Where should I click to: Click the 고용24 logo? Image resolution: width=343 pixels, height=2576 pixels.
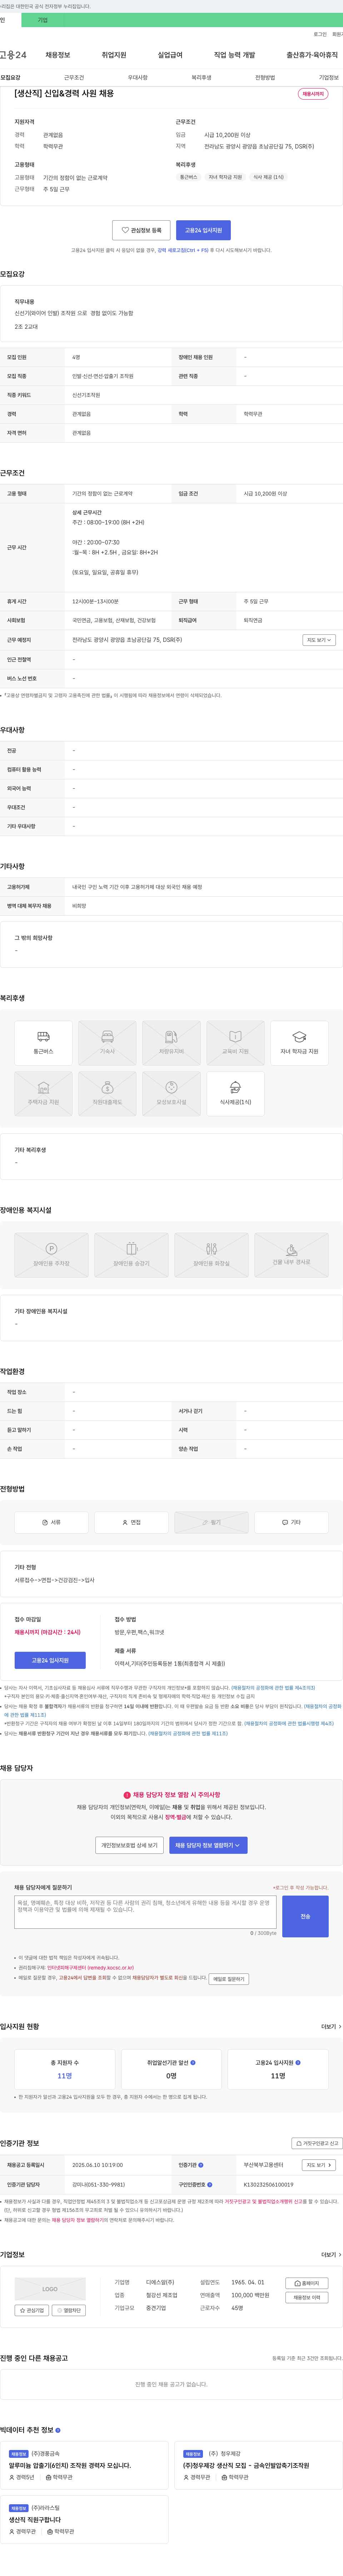pyautogui.click(x=13, y=55)
